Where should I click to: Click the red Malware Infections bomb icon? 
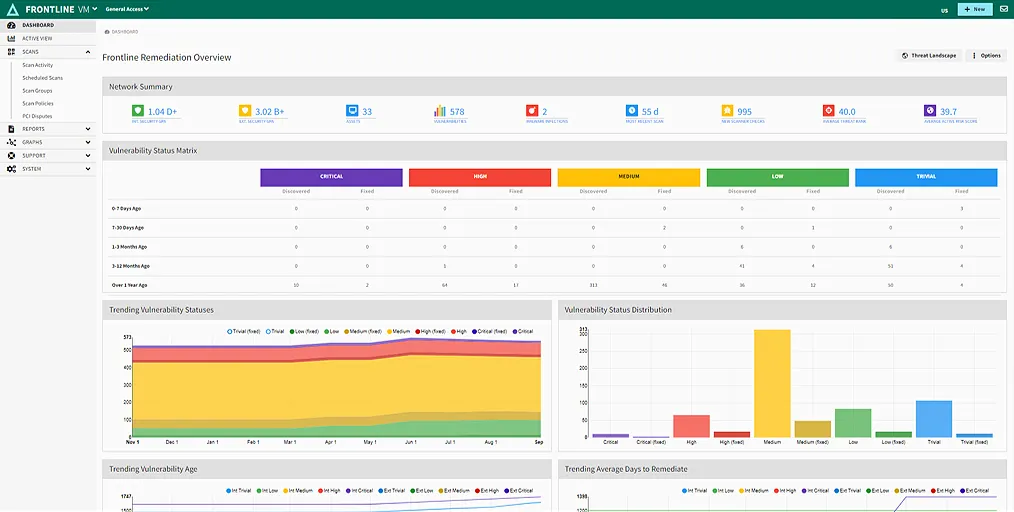click(532, 111)
